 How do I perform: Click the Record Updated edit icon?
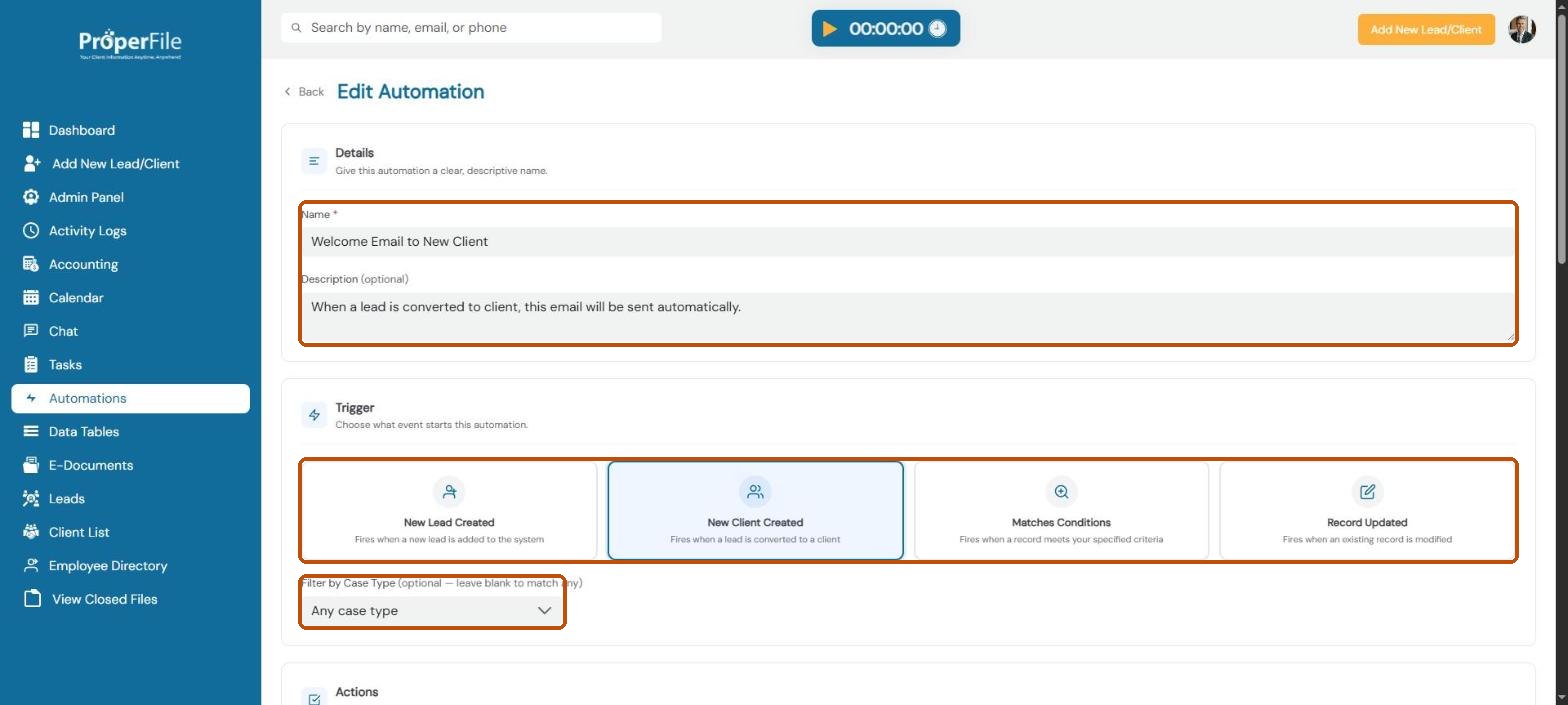click(1367, 491)
